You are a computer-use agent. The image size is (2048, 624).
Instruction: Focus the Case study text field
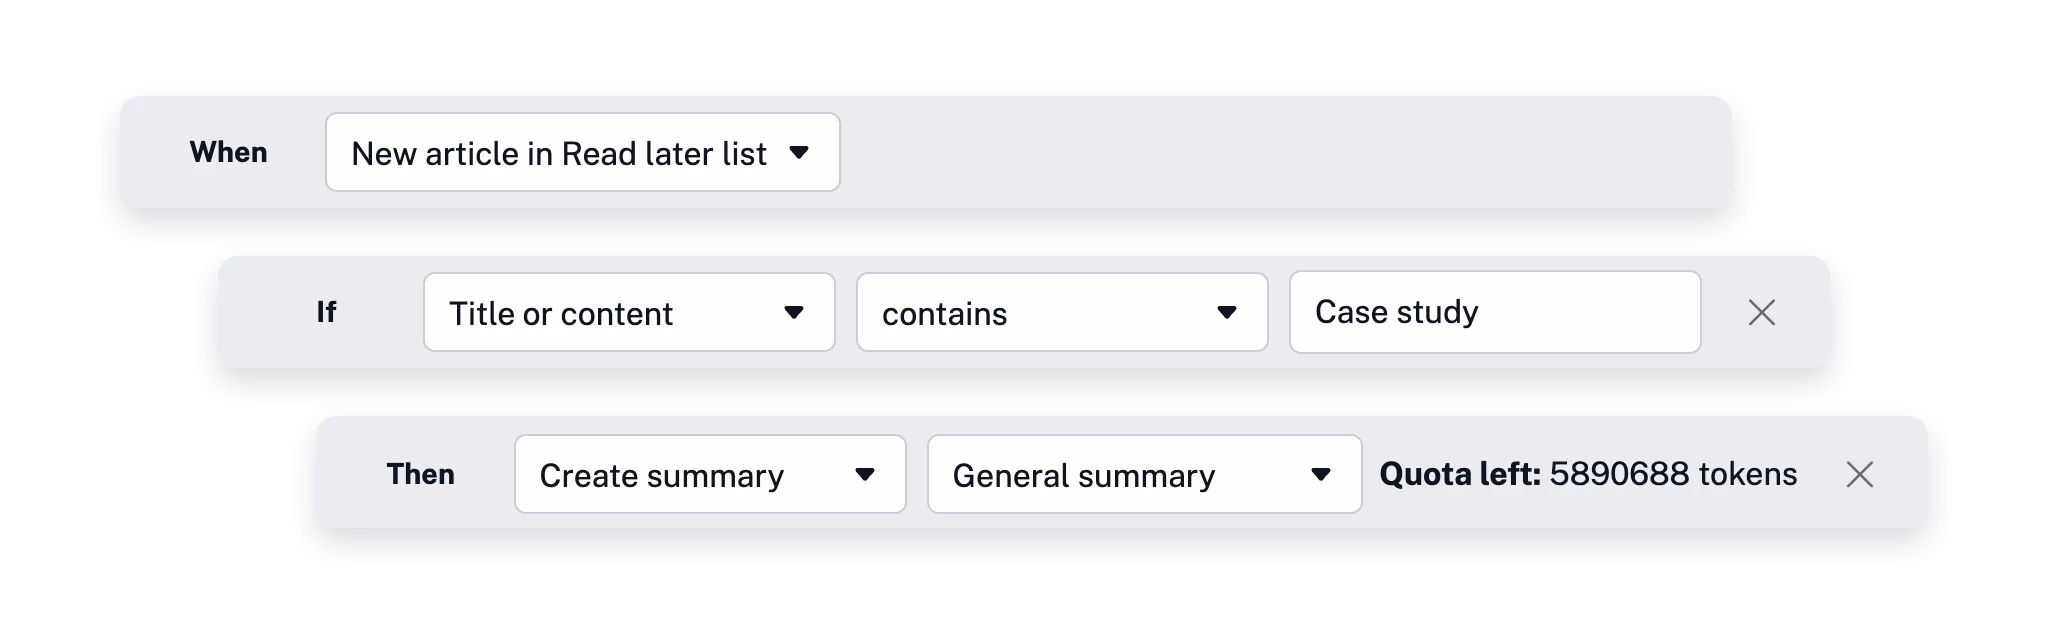click(1494, 312)
